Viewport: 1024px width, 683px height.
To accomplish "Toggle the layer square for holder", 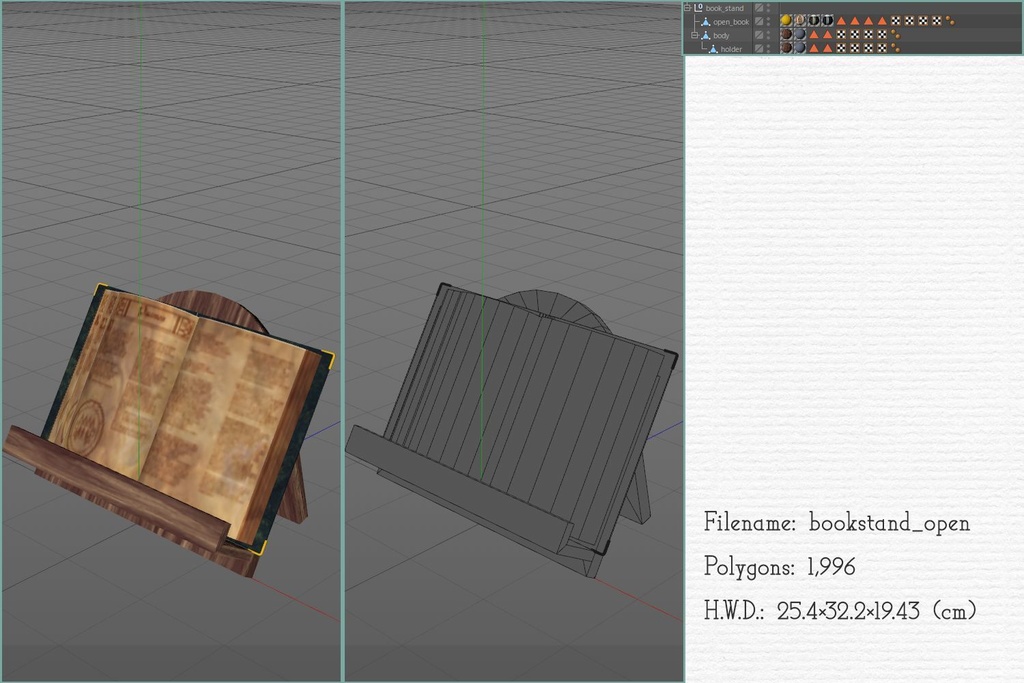I will [759, 48].
